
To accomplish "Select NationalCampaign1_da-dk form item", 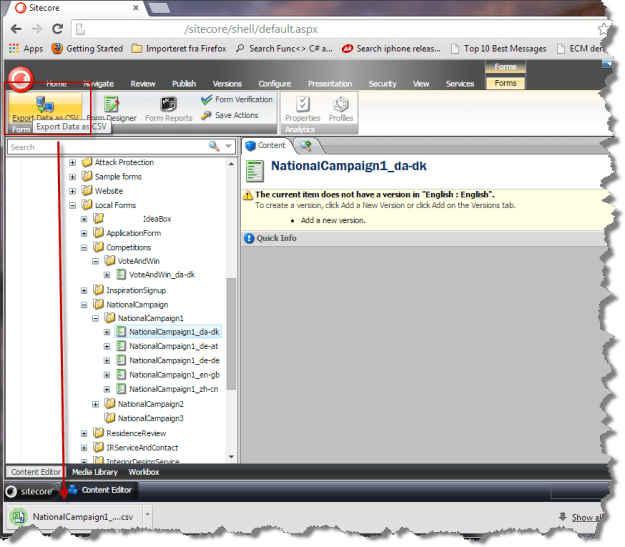I will pyautogui.click(x=168, y=332).
